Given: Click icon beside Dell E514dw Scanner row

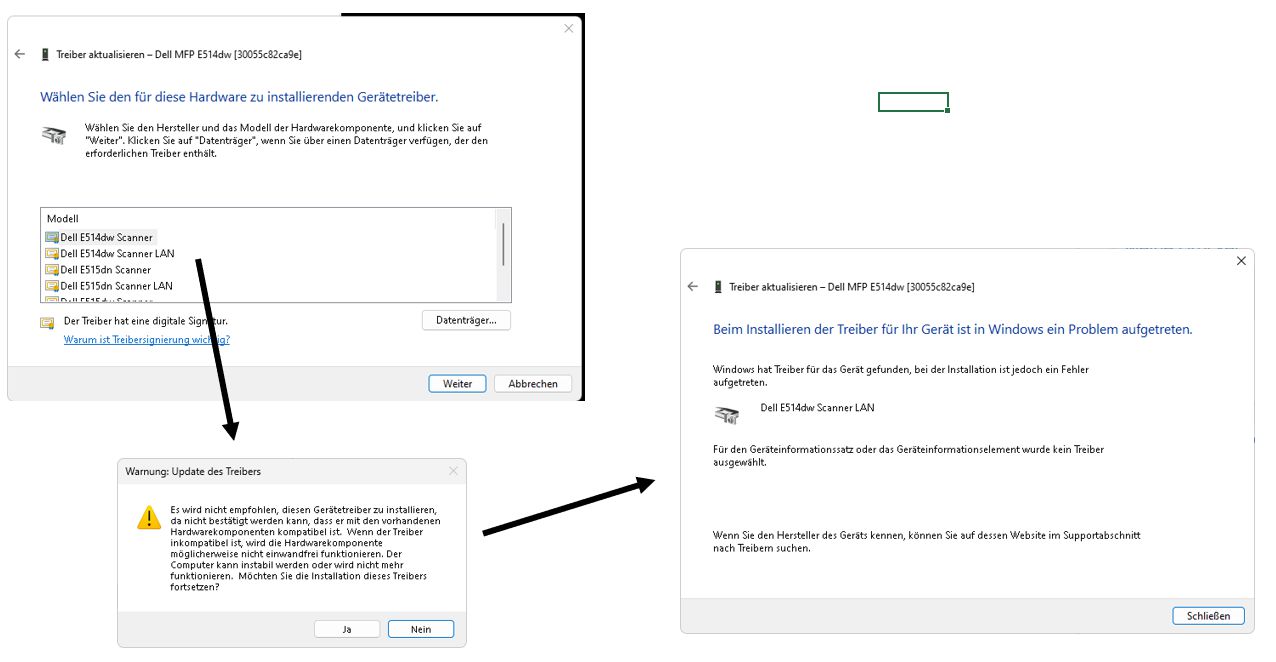Looking at the screenshot, I should tap(52, 238).
